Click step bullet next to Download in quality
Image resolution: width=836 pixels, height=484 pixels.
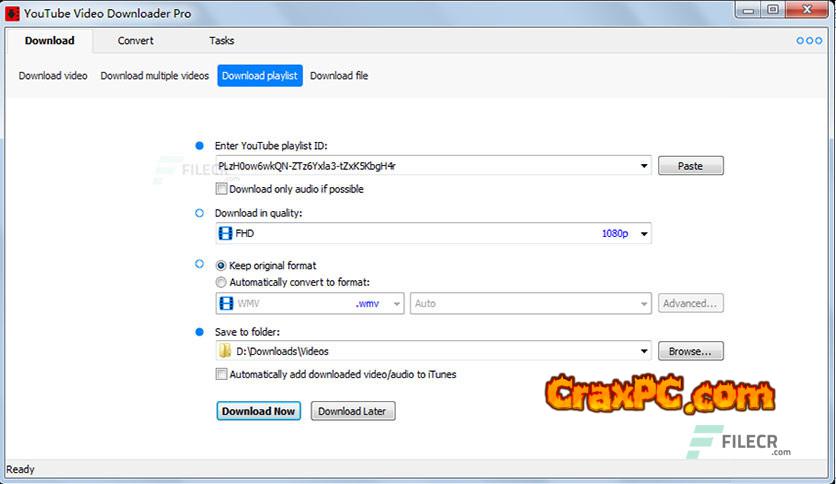[x=199, y=213]
